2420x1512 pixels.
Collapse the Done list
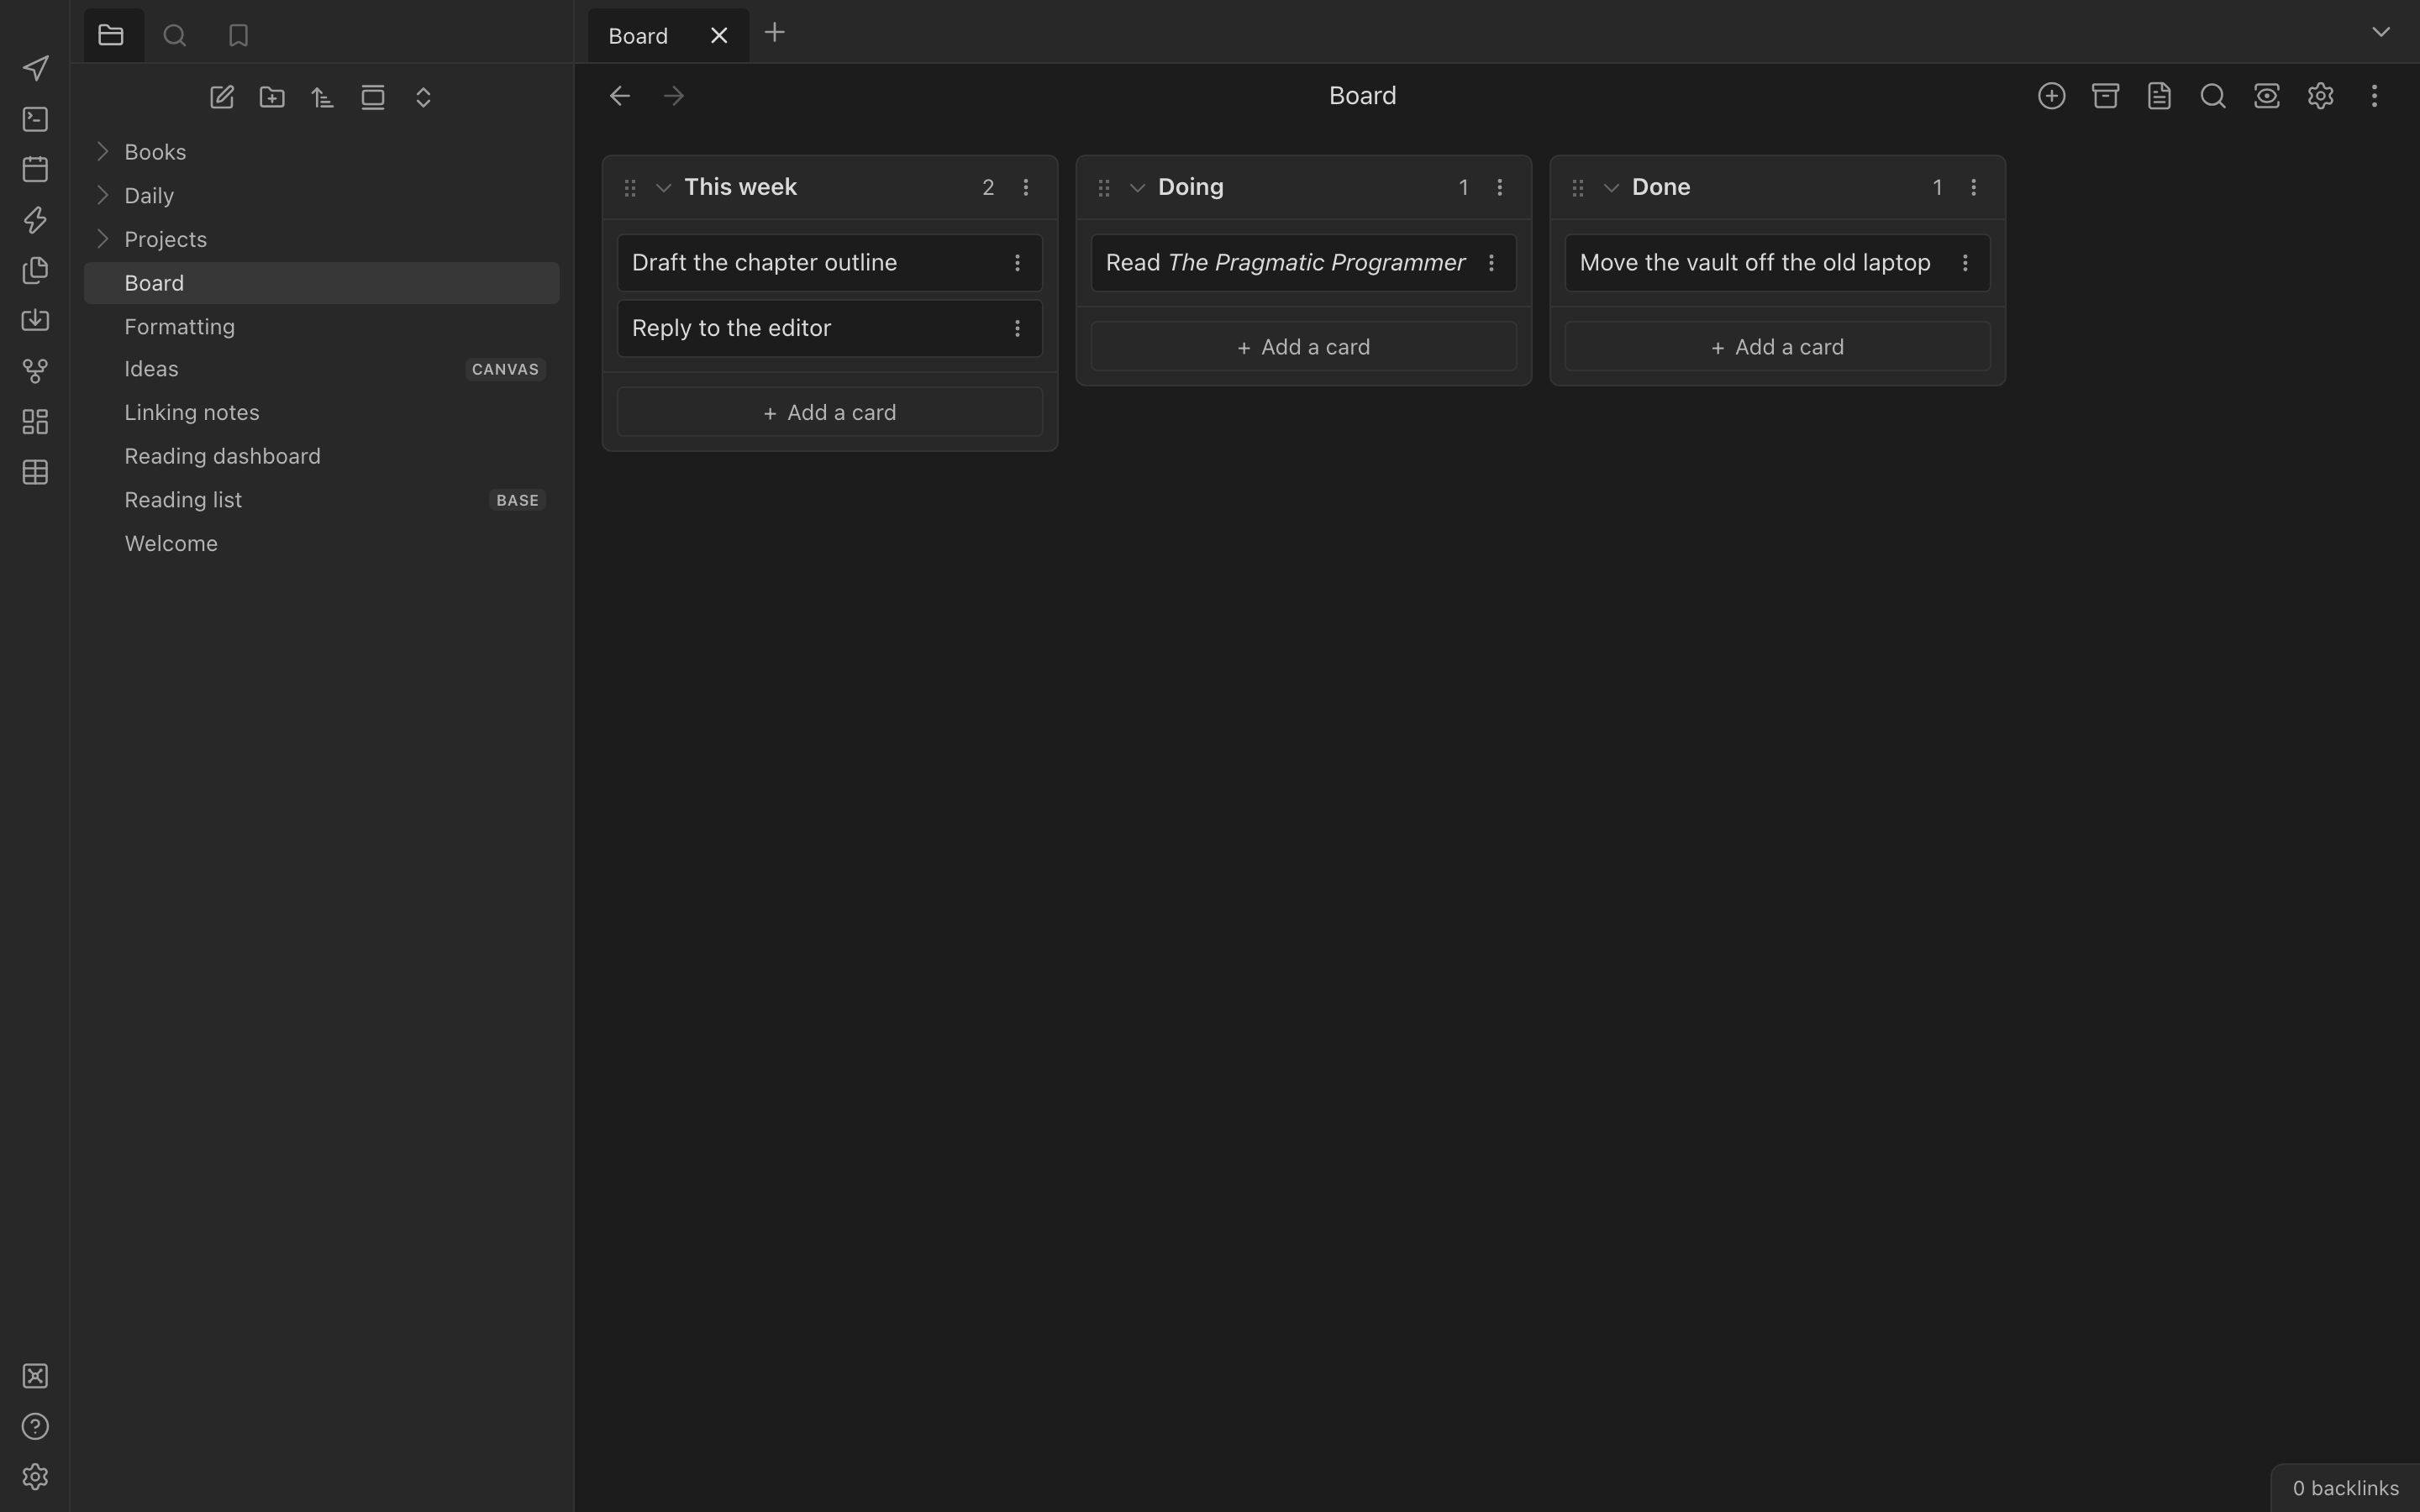click(1611, 188)
